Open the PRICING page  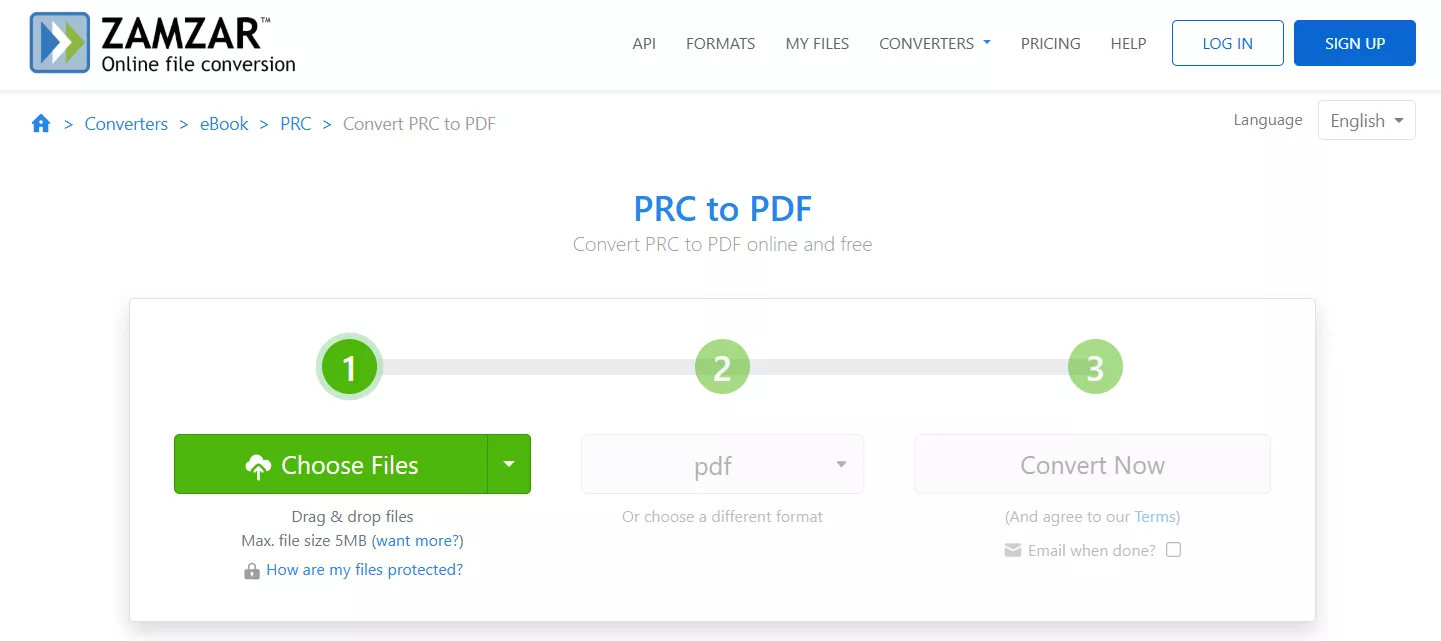pos(1050,43)
